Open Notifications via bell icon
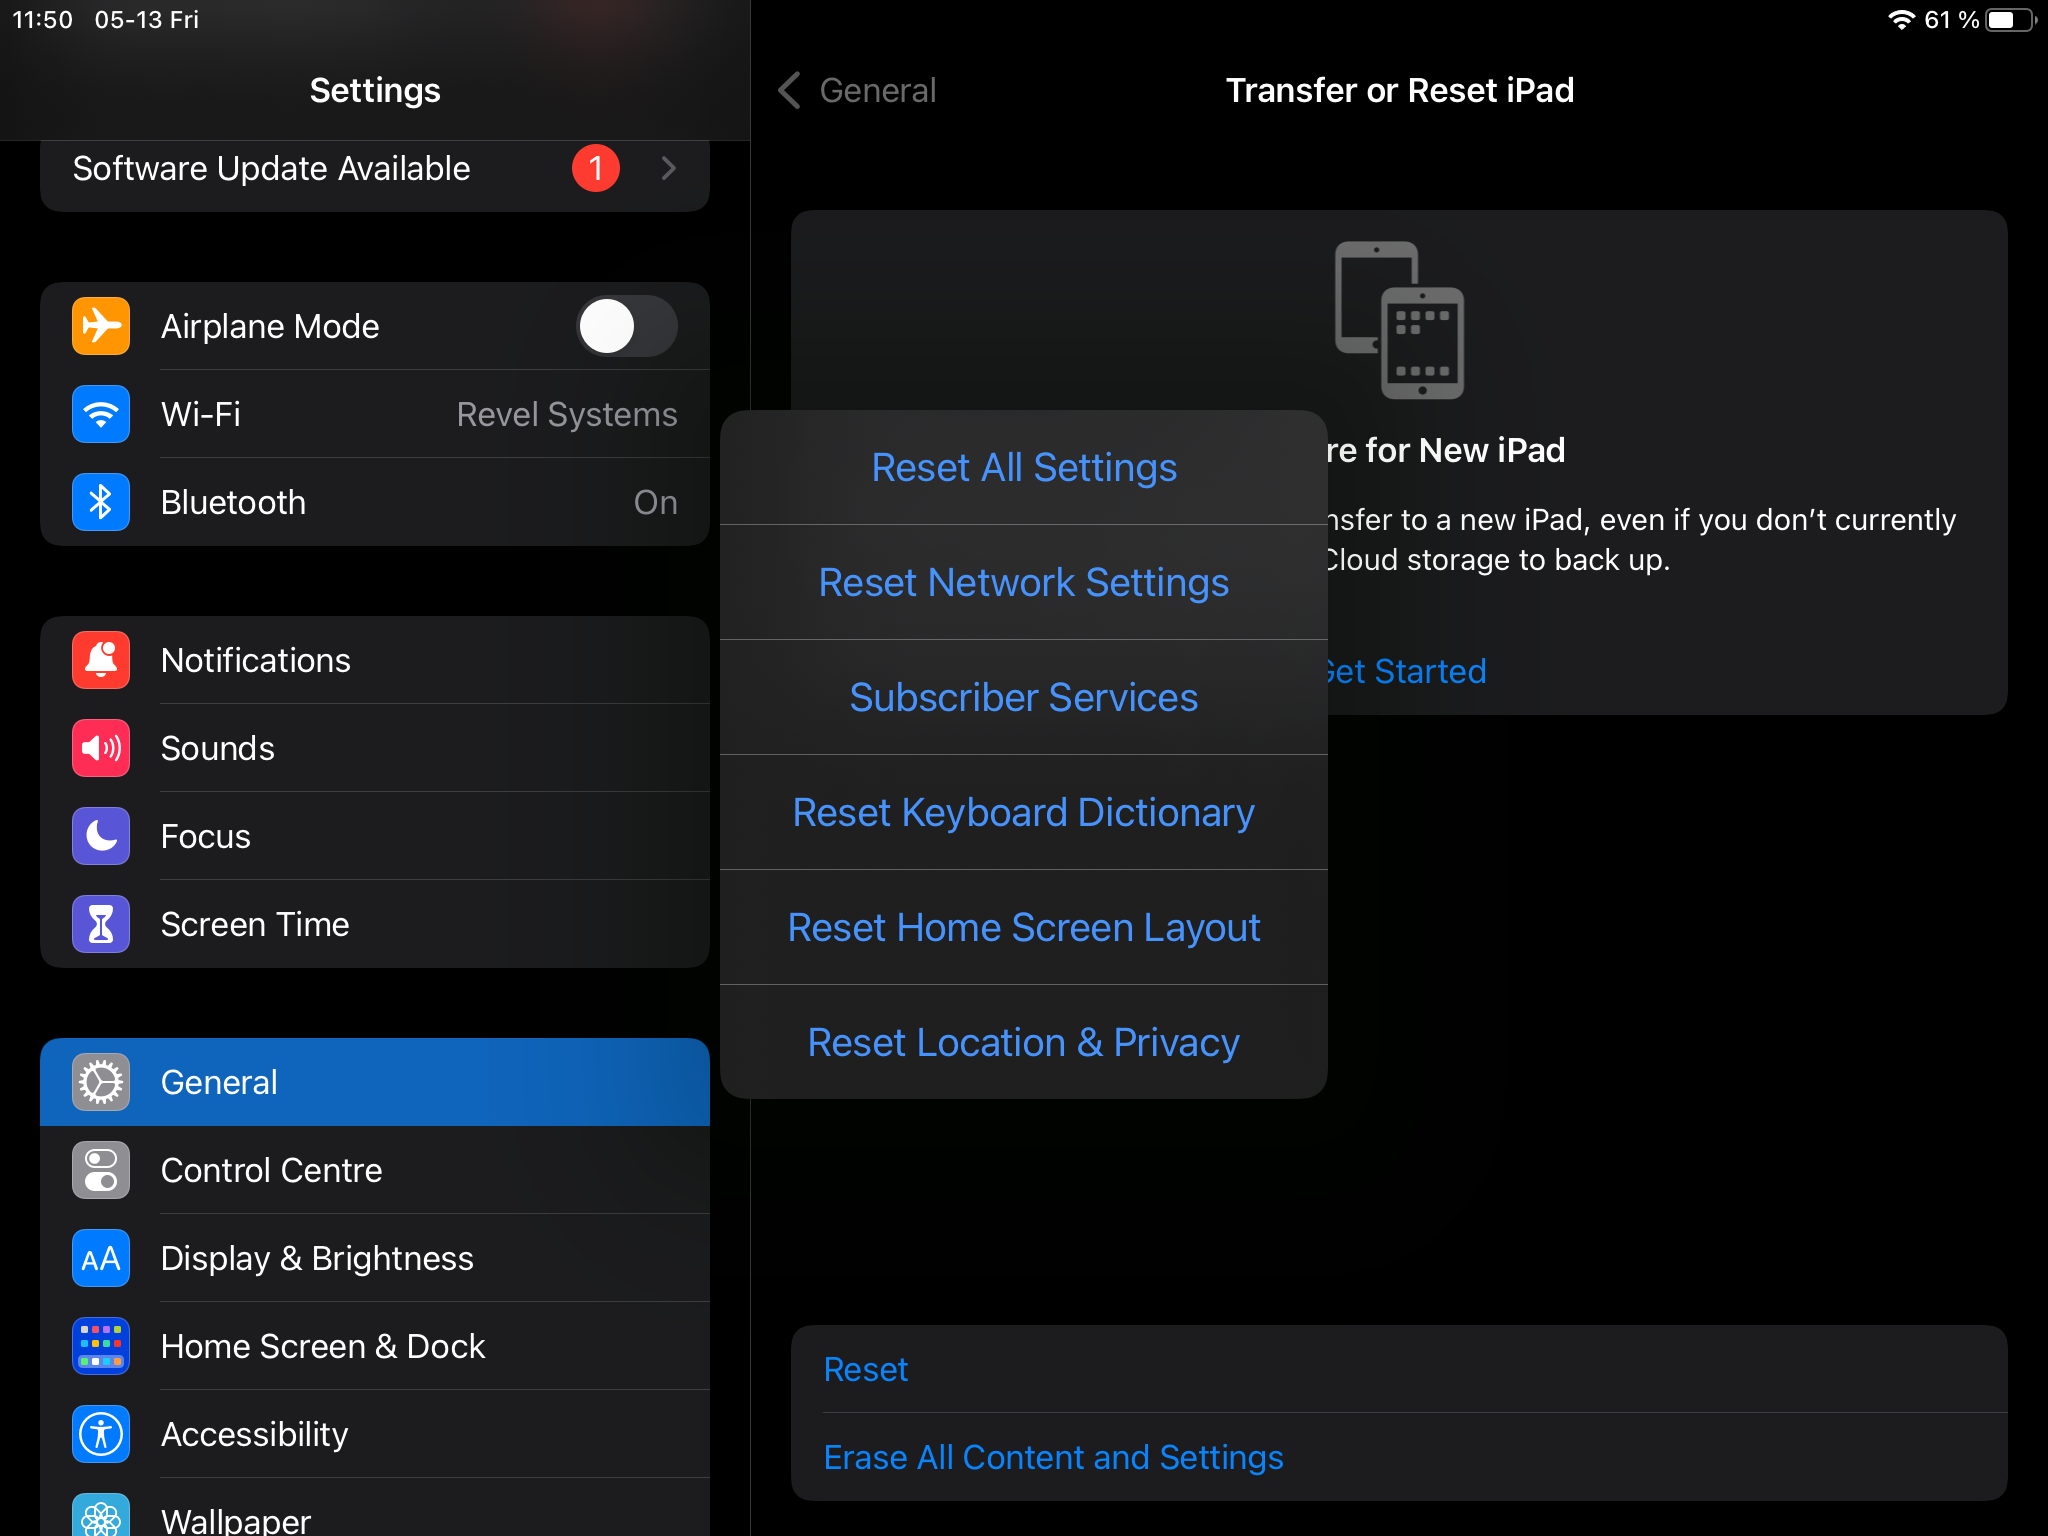The width and height of the screenshot is (2048, 1536). pos(101,660)
